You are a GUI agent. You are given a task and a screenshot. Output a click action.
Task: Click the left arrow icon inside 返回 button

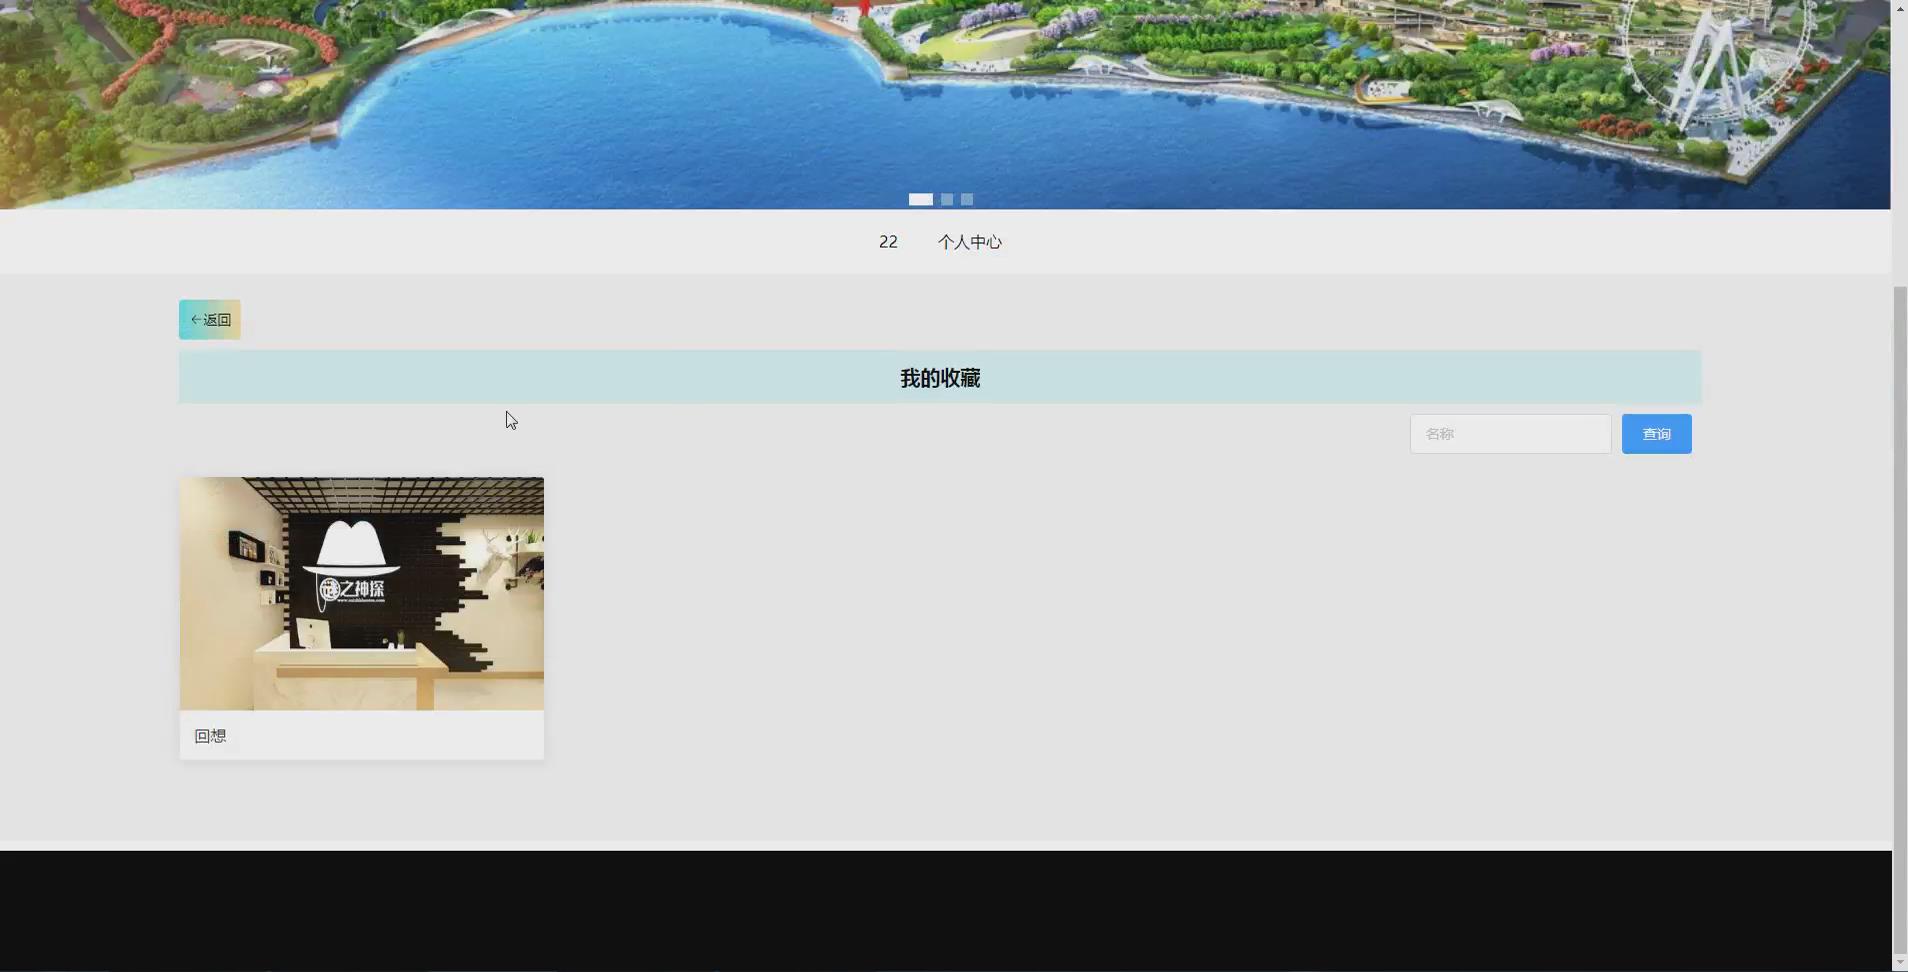(x=197, y=319)
